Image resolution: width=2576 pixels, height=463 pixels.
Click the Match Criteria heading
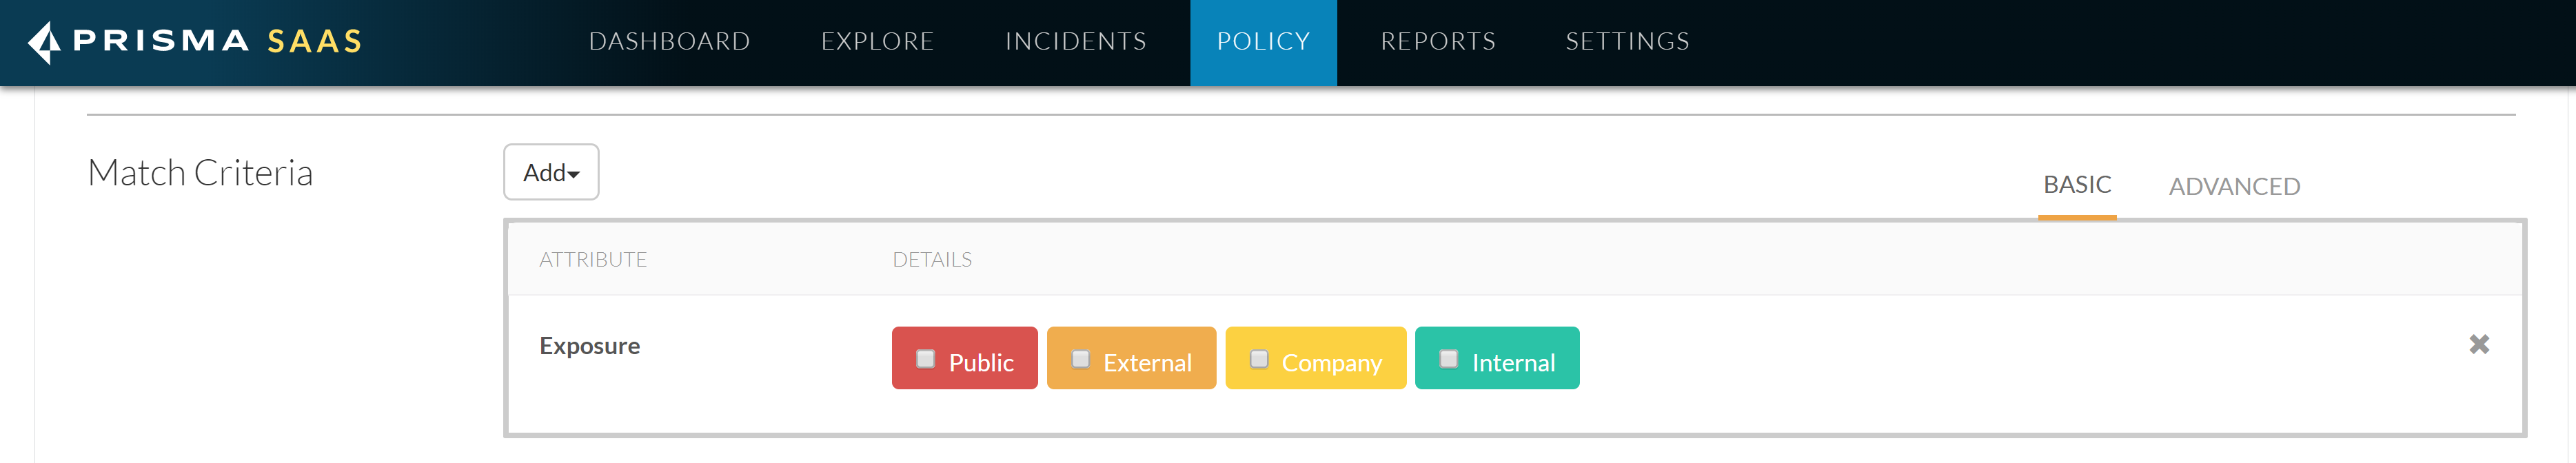pos(200,173)
